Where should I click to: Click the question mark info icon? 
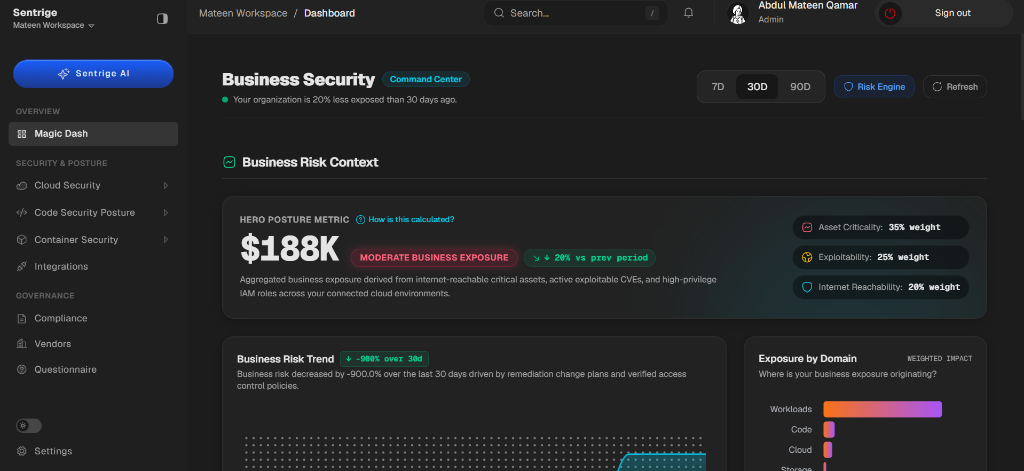tap(360, 219)
